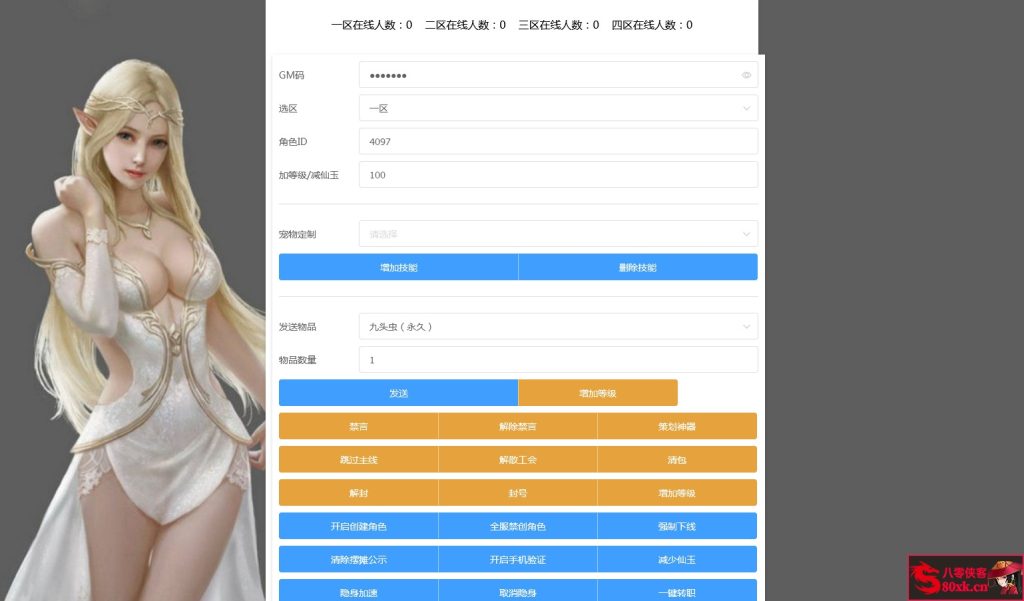Click the 禁言 mute button

359,425
